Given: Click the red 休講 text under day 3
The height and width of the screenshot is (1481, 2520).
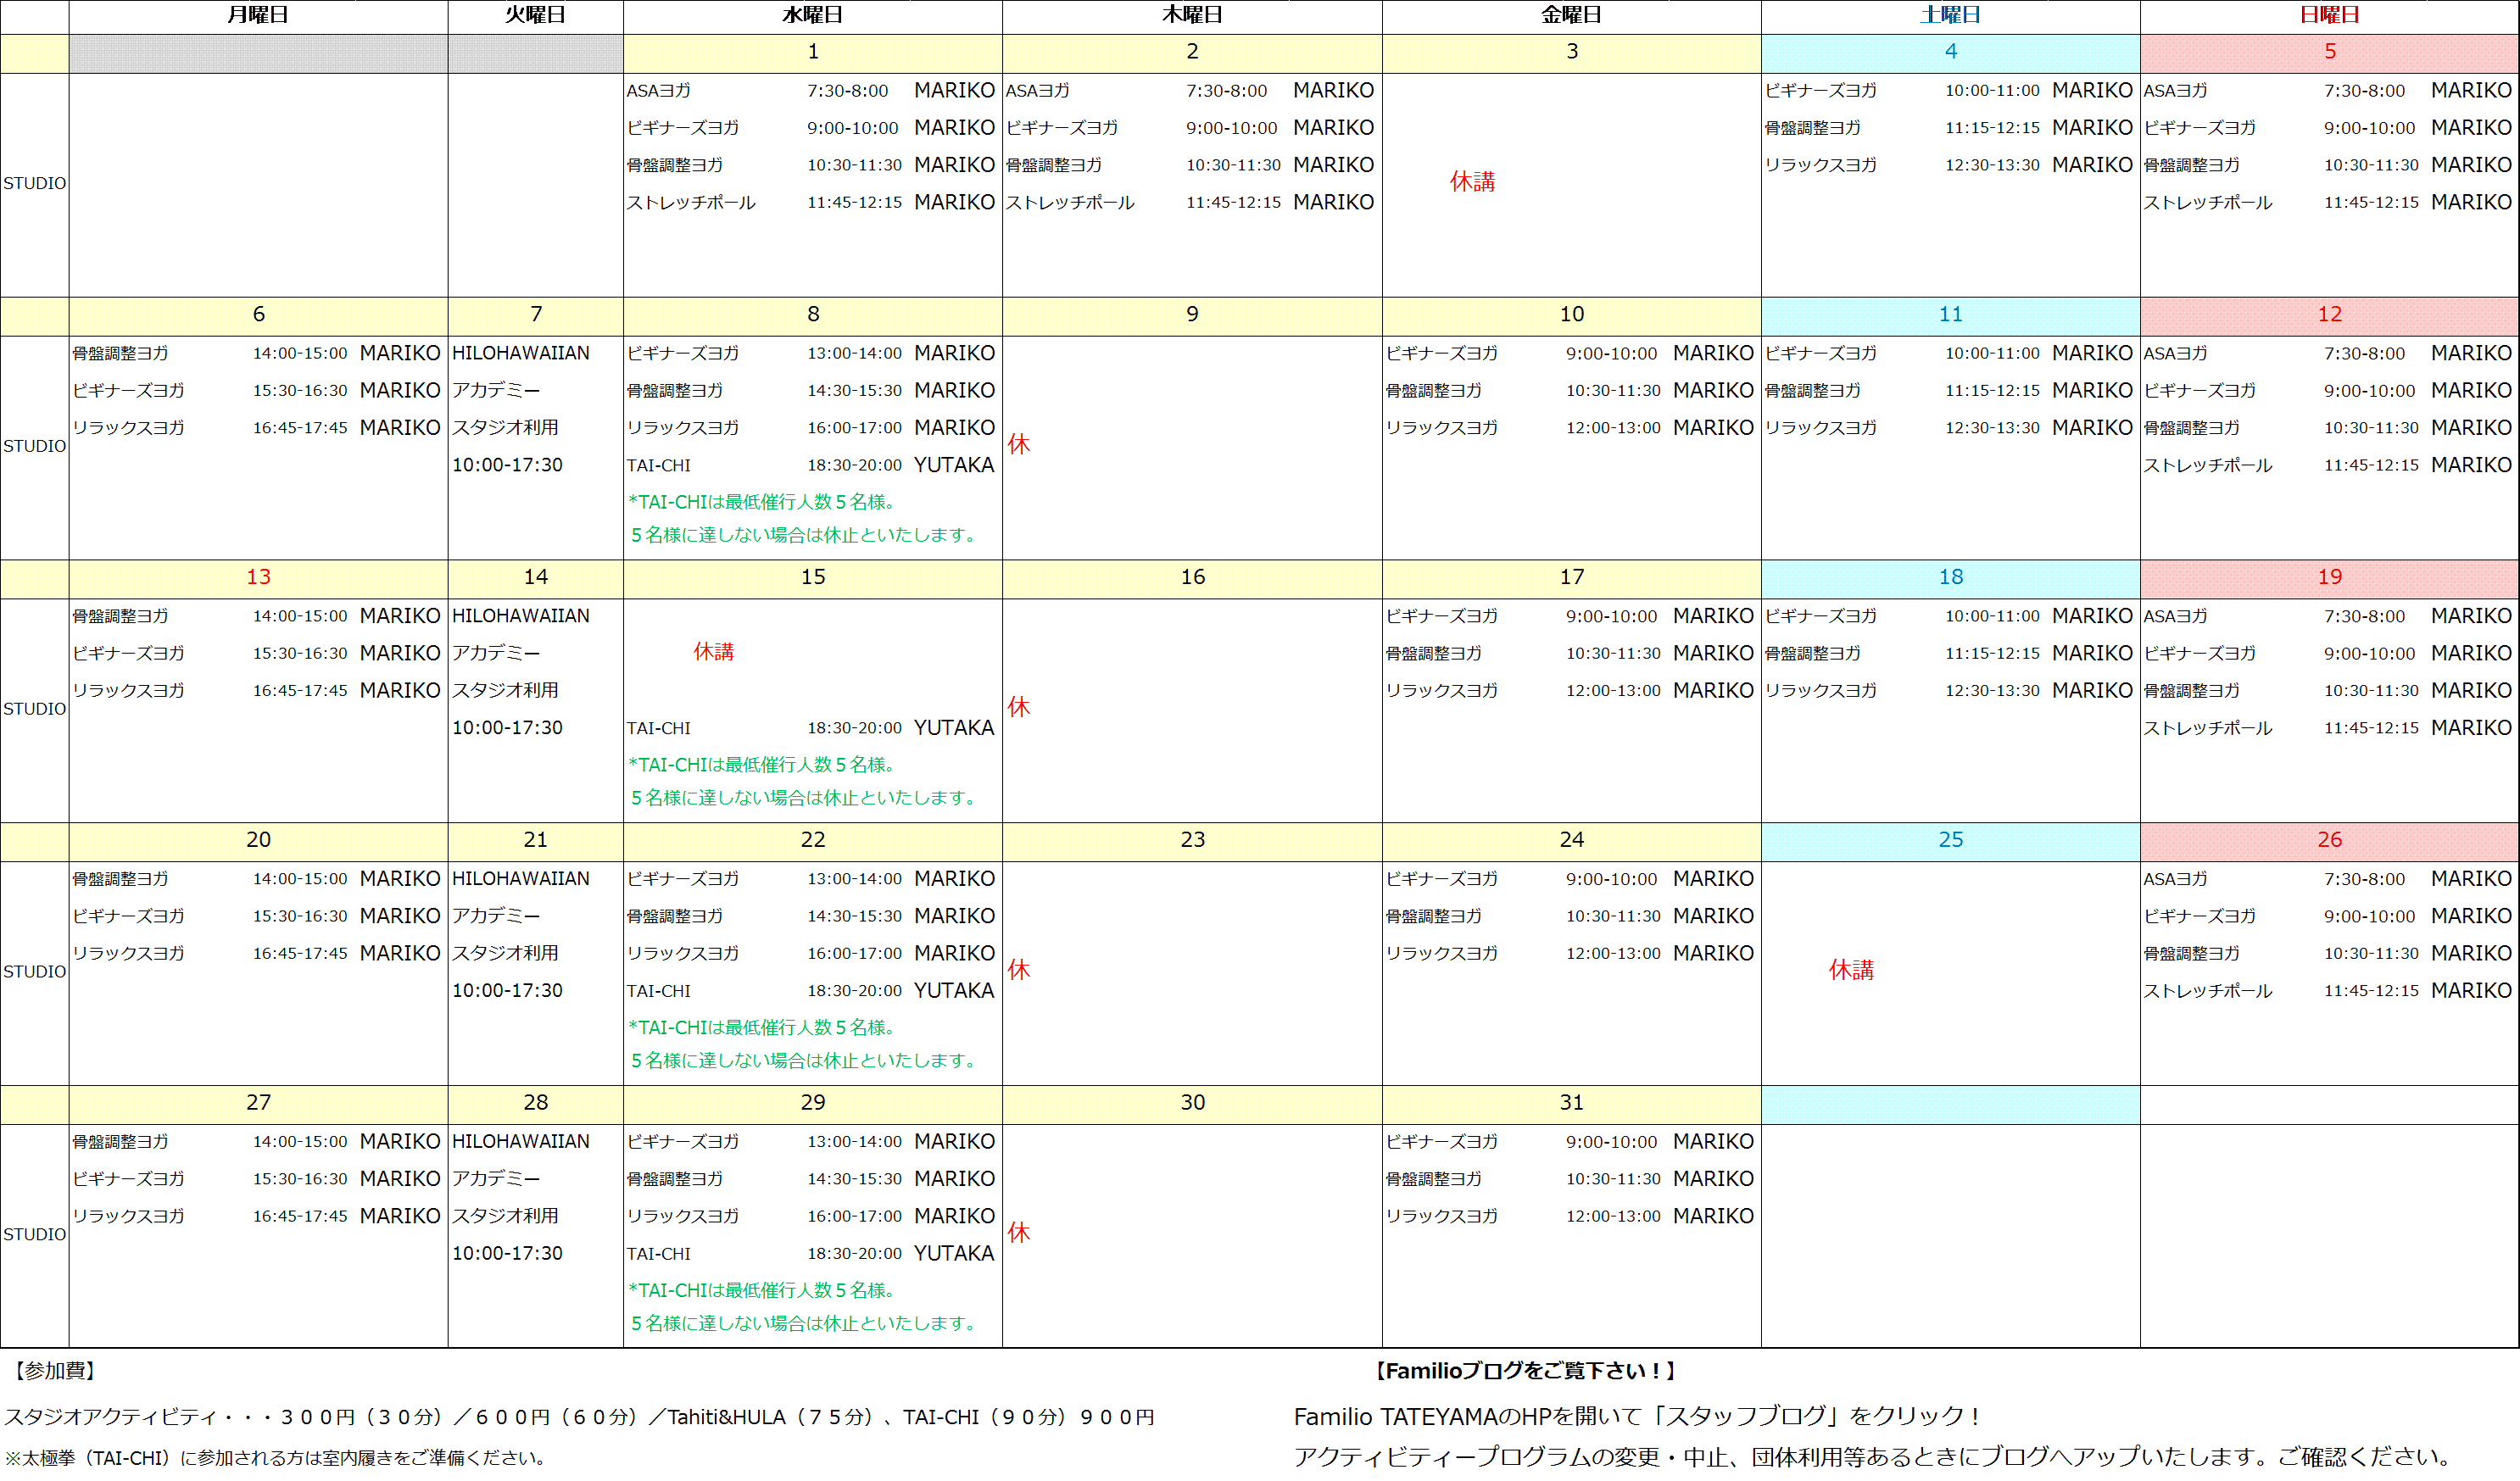Looking at the screenshot, I should pos(1472,182).
